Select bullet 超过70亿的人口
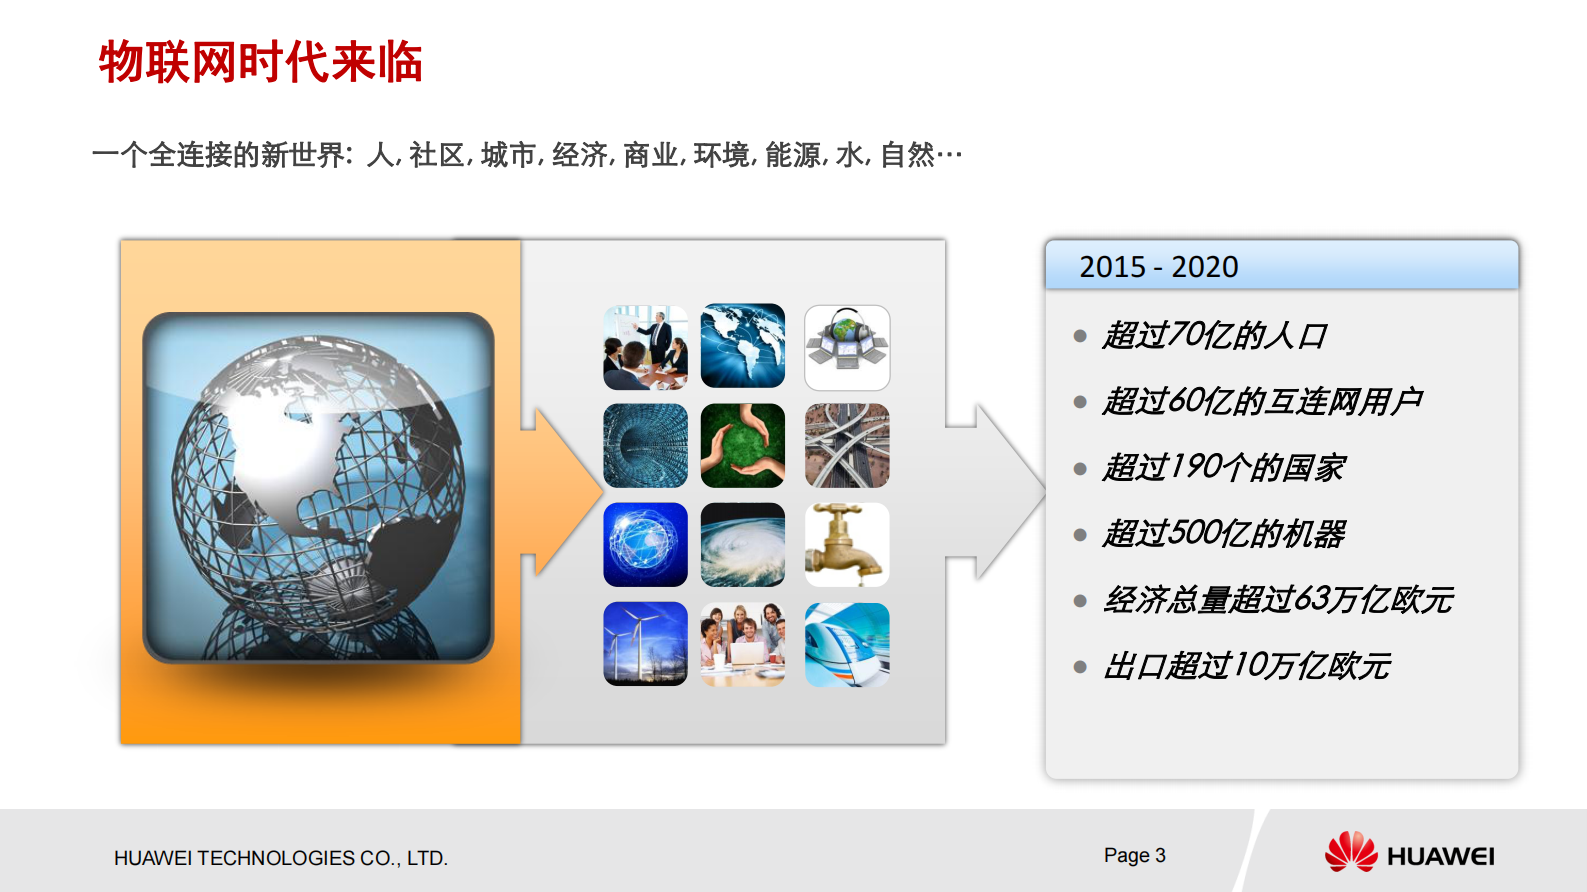1587x892 pixels. pyautogui.click(x=1214, y=336)
